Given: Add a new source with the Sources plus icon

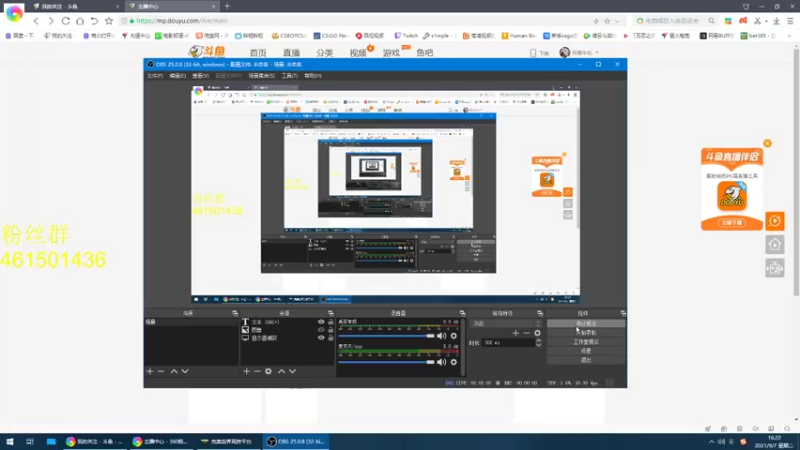Looking at the screenshot, I should point(246,371).
